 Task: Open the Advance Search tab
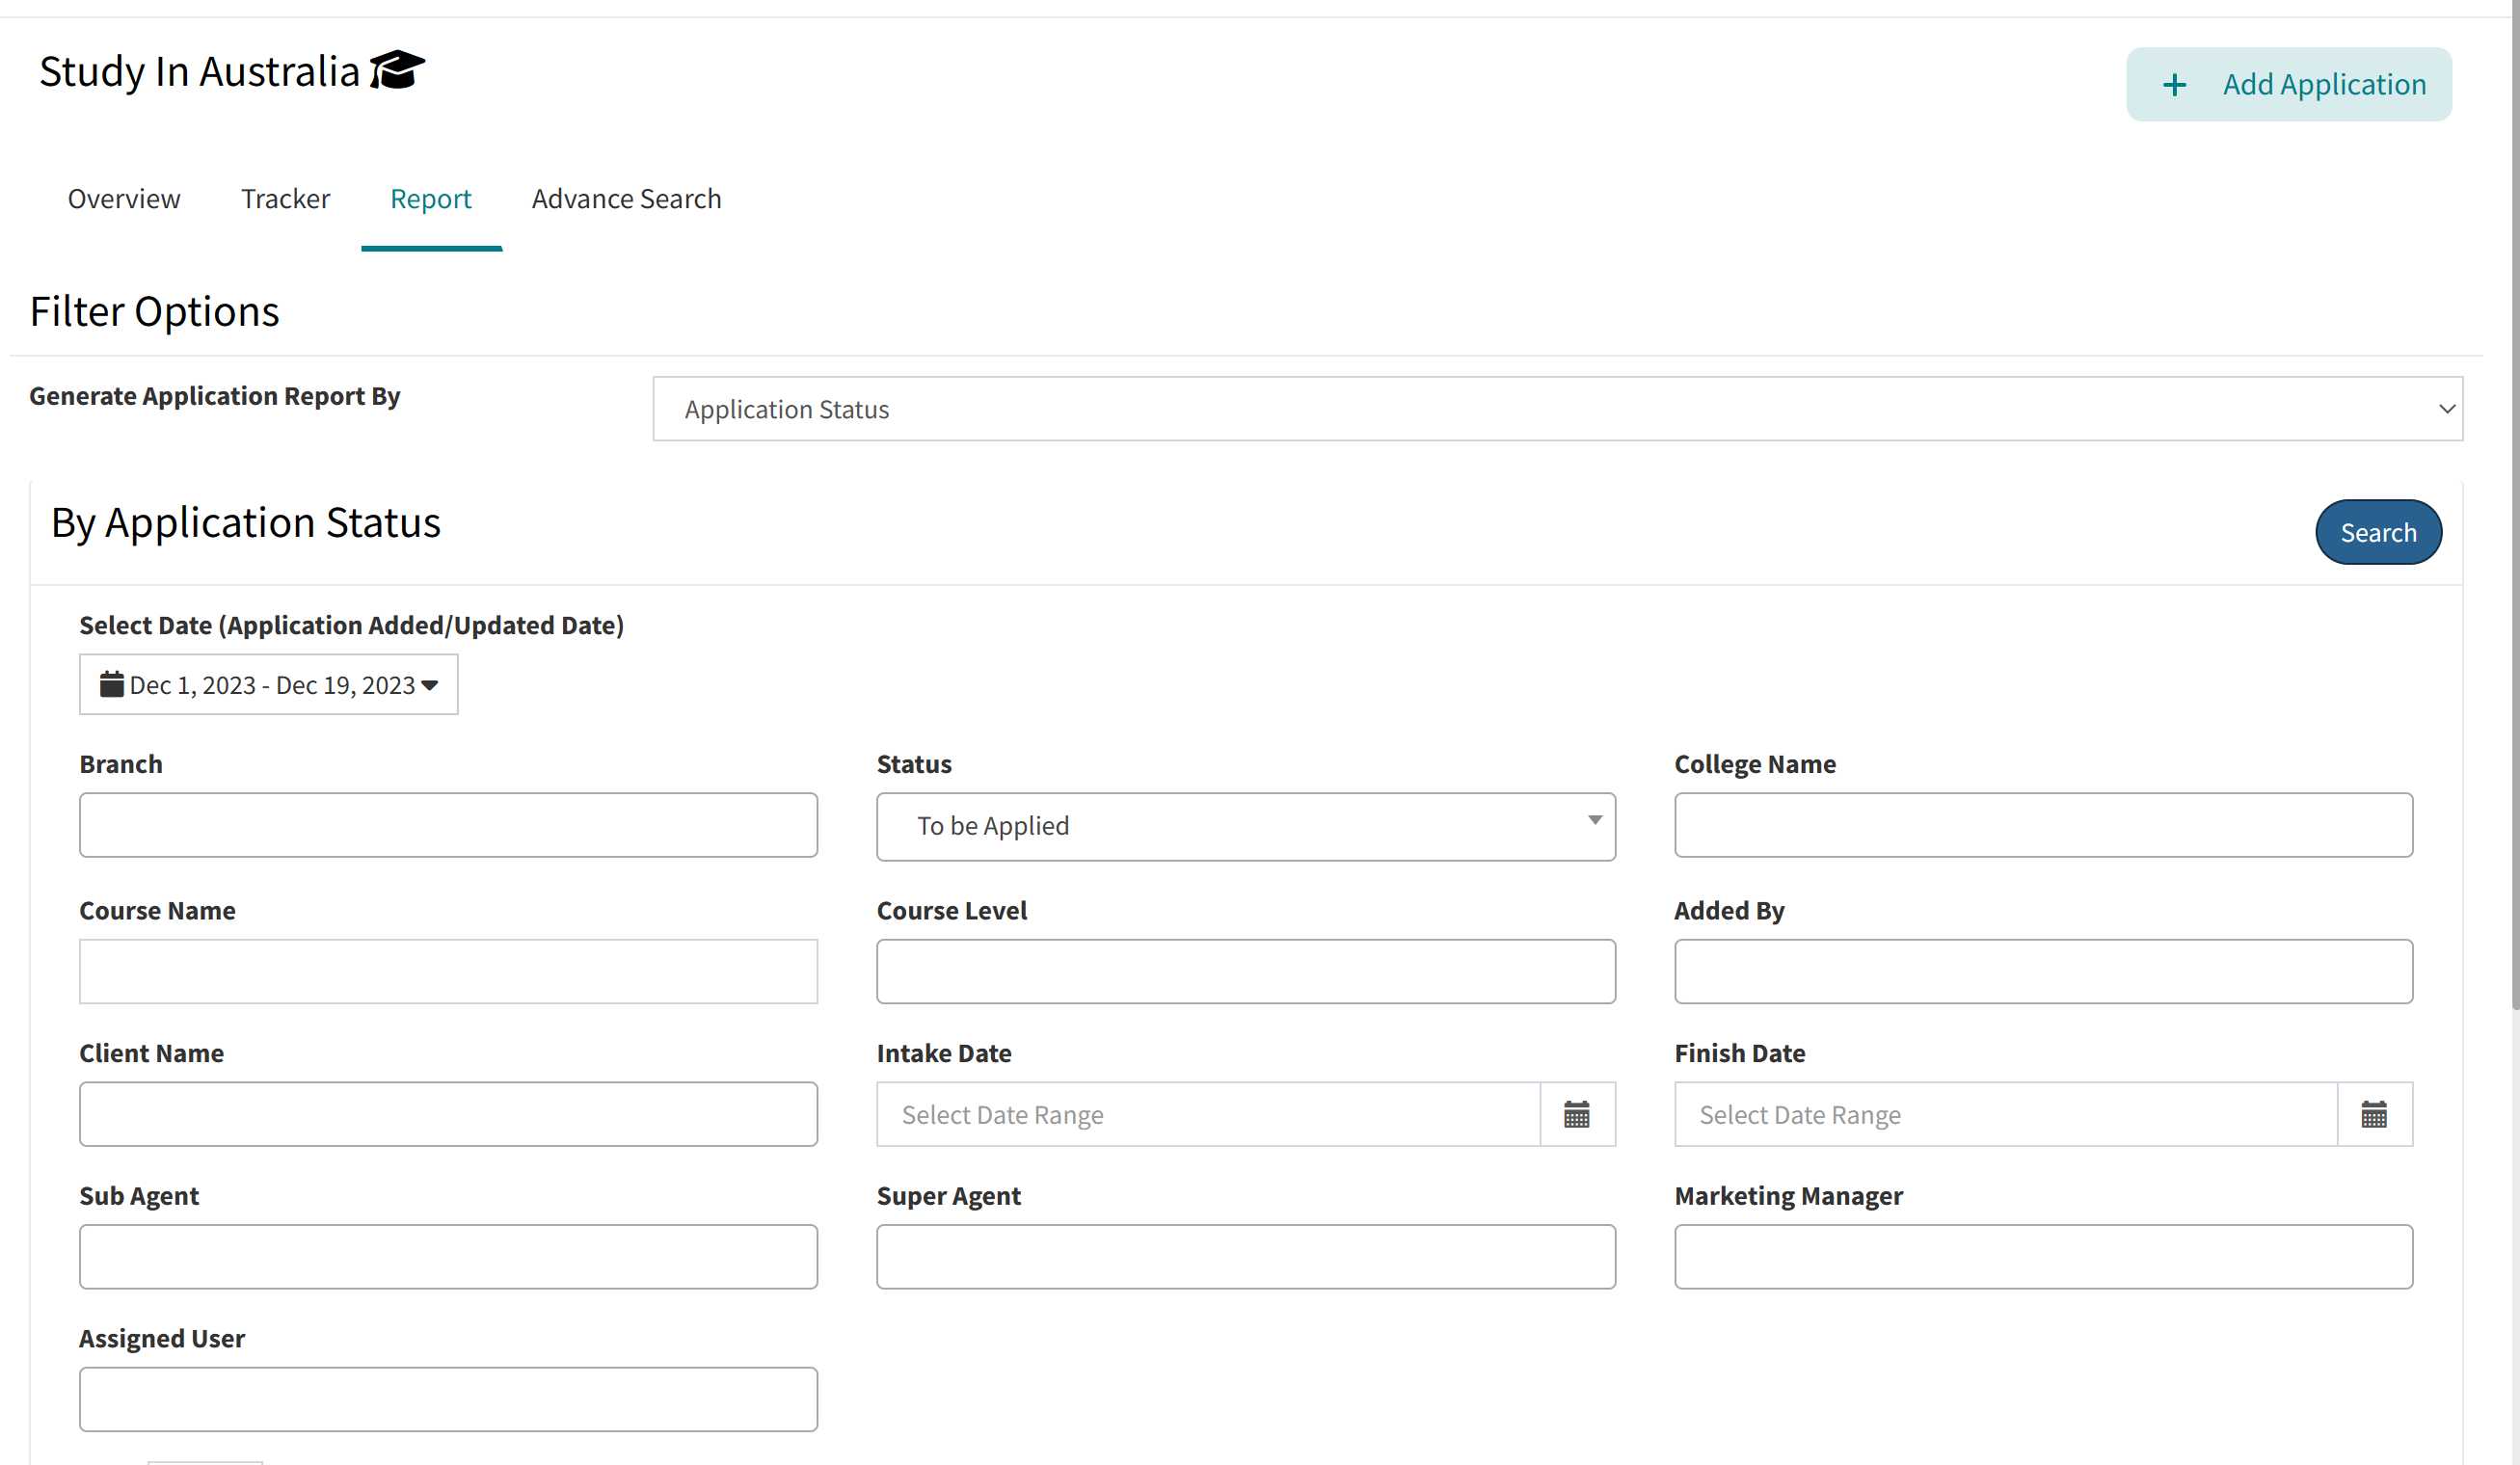(626, 199)
